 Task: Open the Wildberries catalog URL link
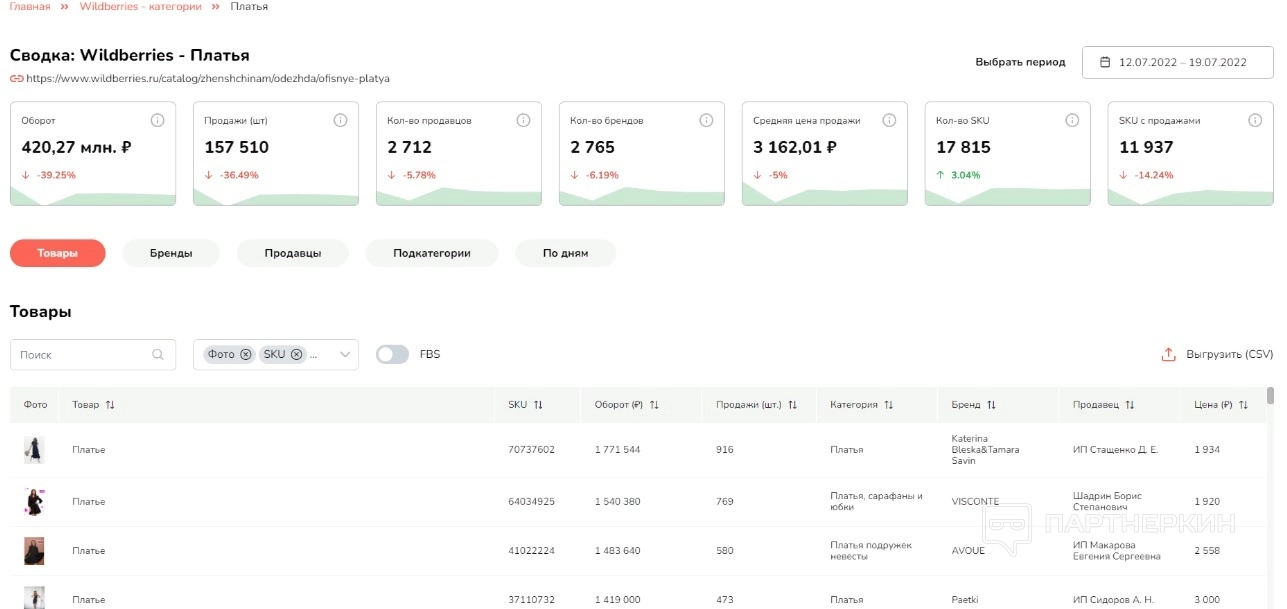207,78
